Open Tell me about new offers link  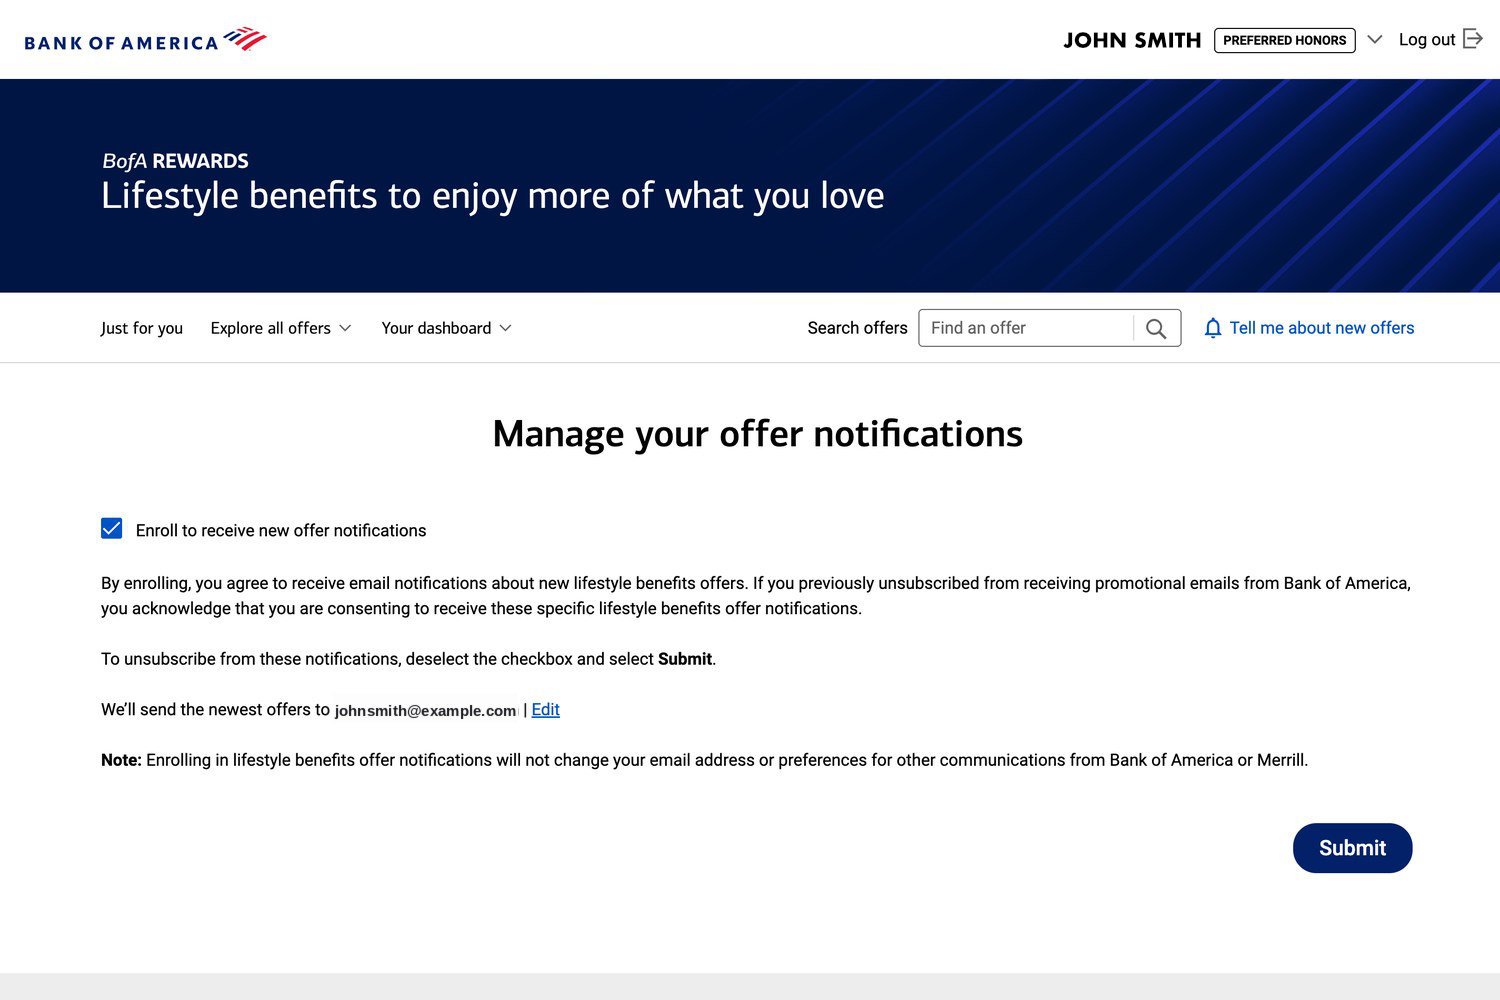point(1321,328)
